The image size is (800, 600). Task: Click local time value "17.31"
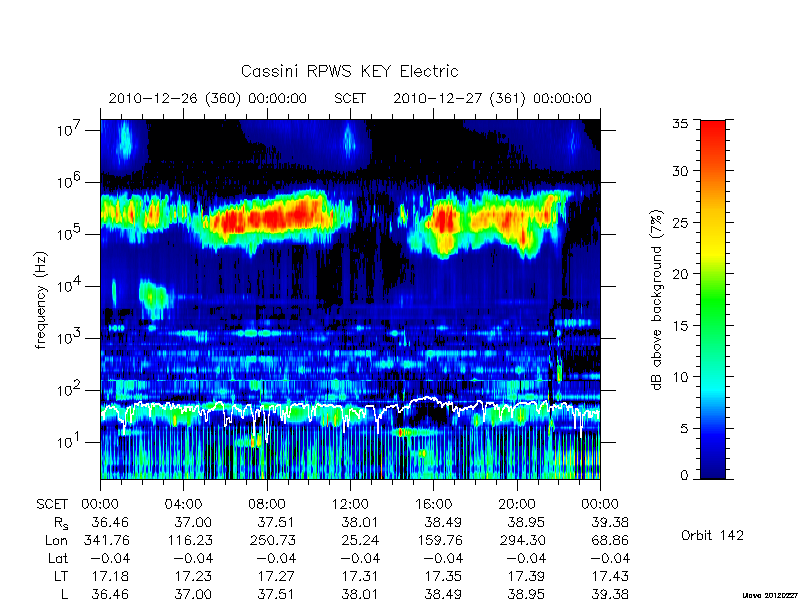pos(360,576)
